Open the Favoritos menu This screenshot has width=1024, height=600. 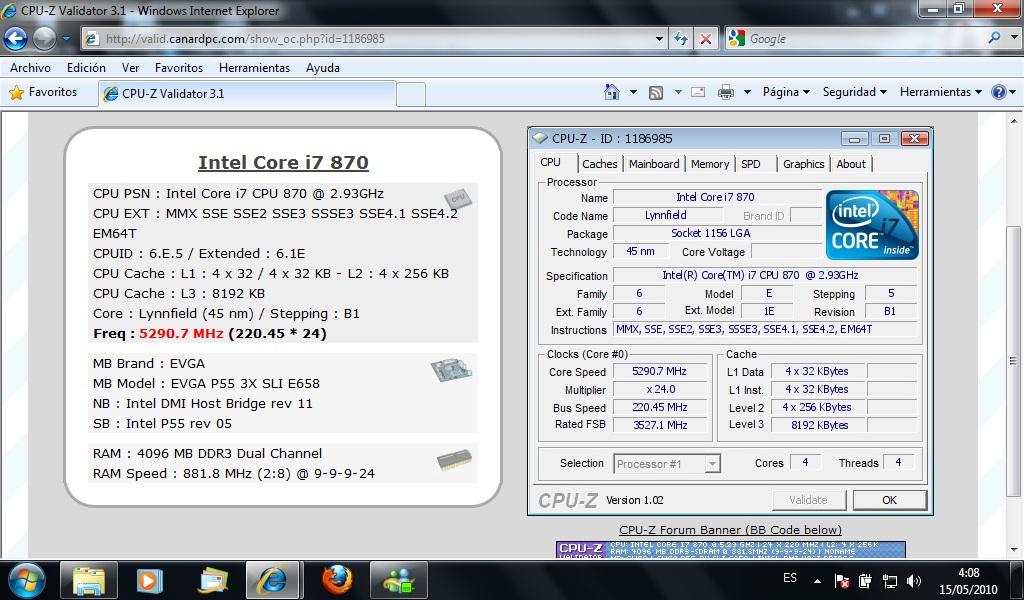click(179, 67)
